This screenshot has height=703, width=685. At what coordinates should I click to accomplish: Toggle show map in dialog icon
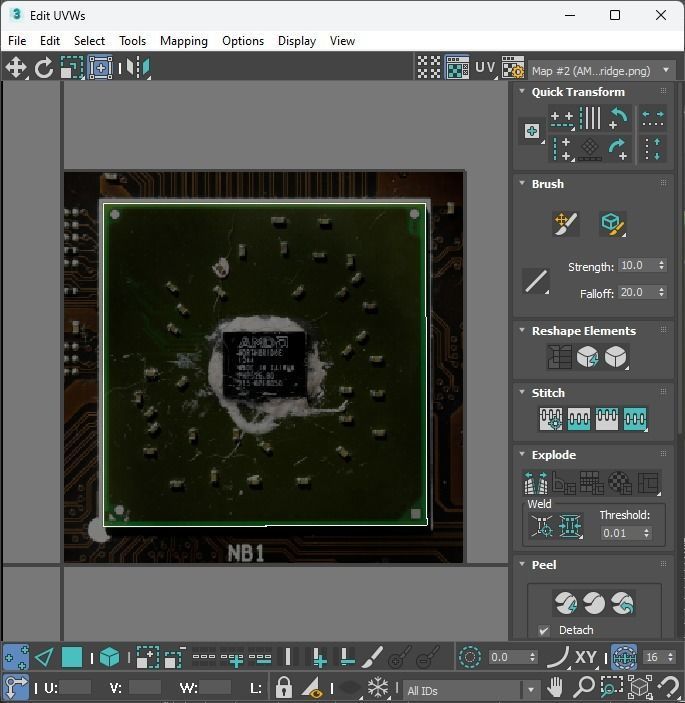tap(457, 68)
